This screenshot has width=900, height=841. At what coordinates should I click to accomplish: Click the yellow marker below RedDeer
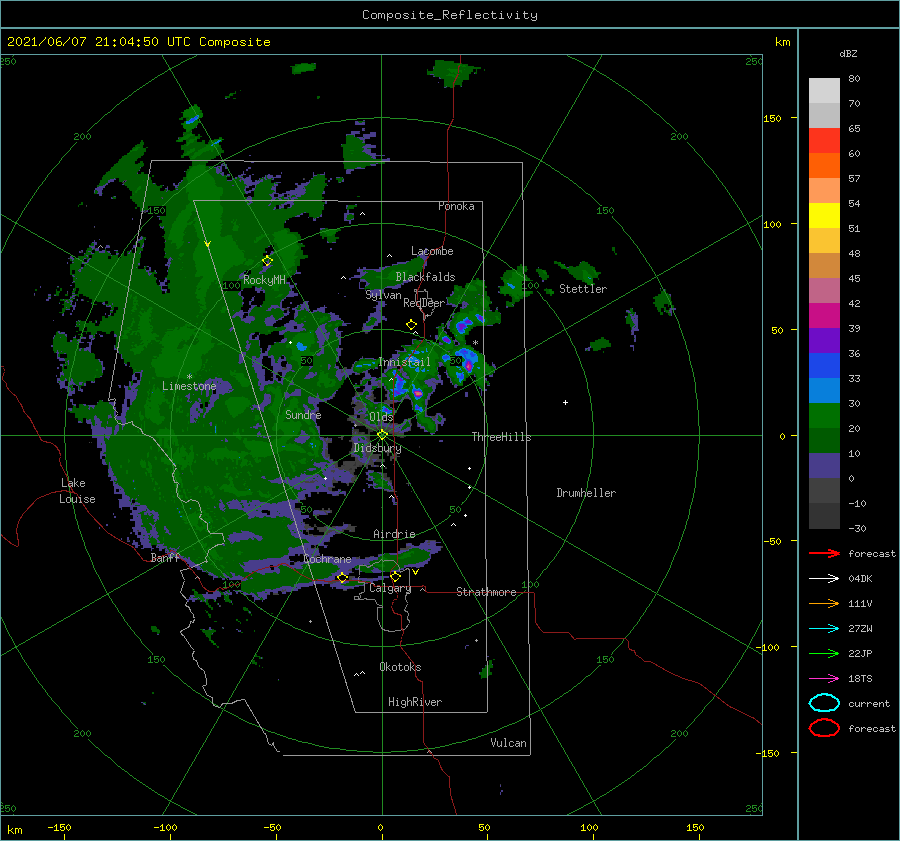coord(411,325)
